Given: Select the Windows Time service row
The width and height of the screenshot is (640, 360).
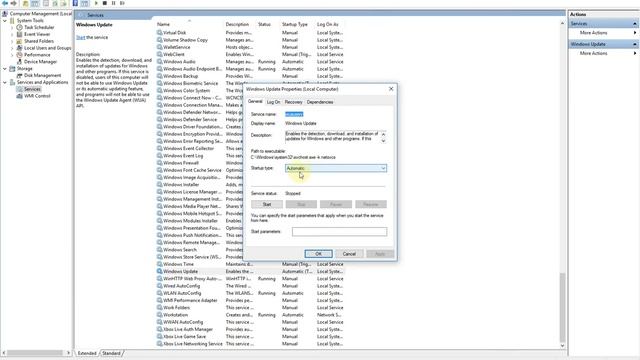Looking at the screenshot, I should click(250, 264).
